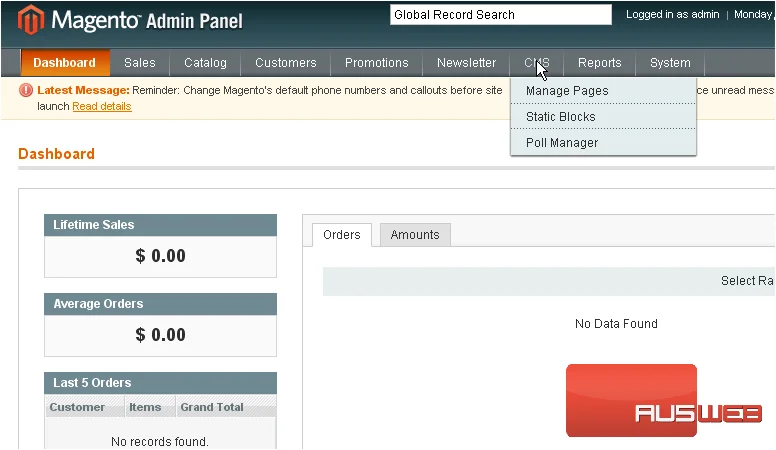
Task: Click the Customer column header
Action: (x=84, y=407)
